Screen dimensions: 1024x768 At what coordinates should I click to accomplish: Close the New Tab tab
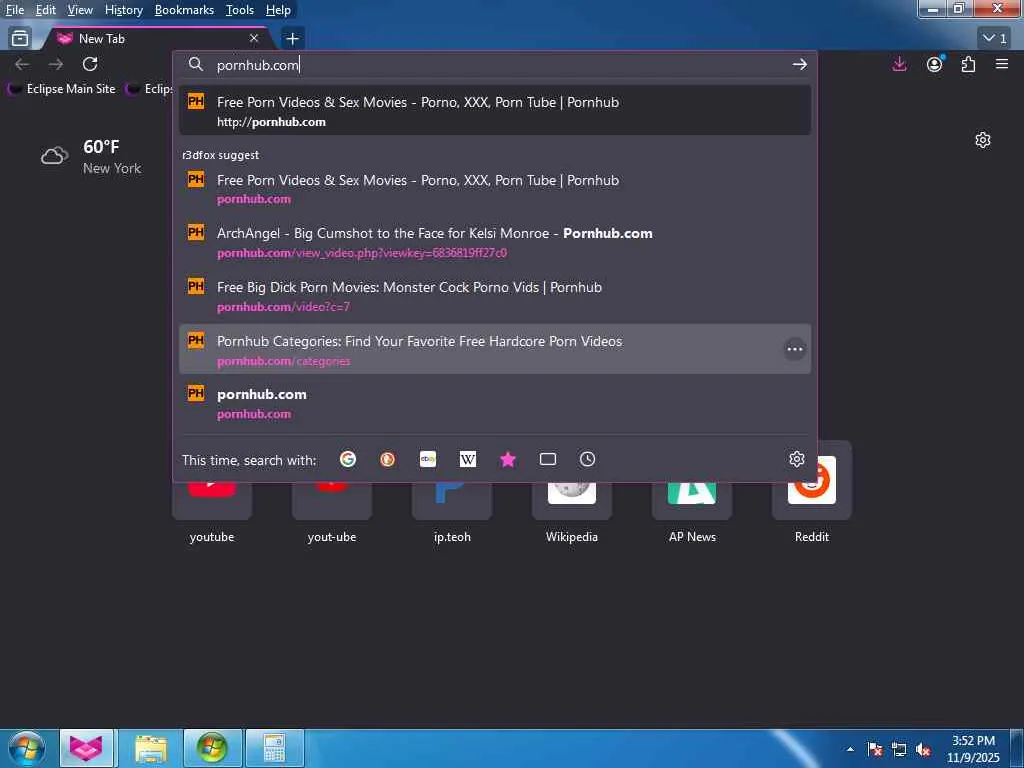[x=254, y=39]
